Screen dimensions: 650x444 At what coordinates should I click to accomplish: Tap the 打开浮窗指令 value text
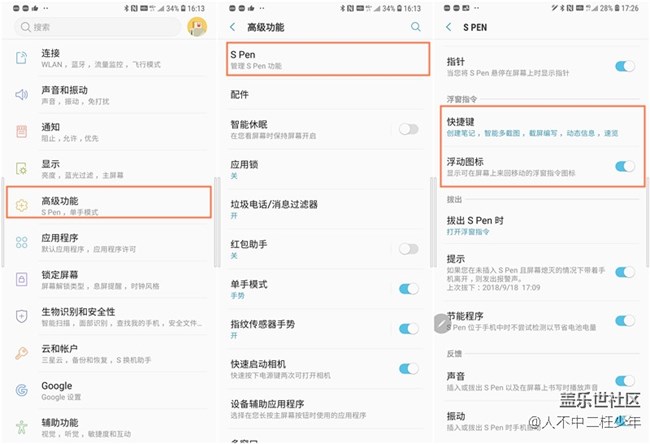(468, 232)
